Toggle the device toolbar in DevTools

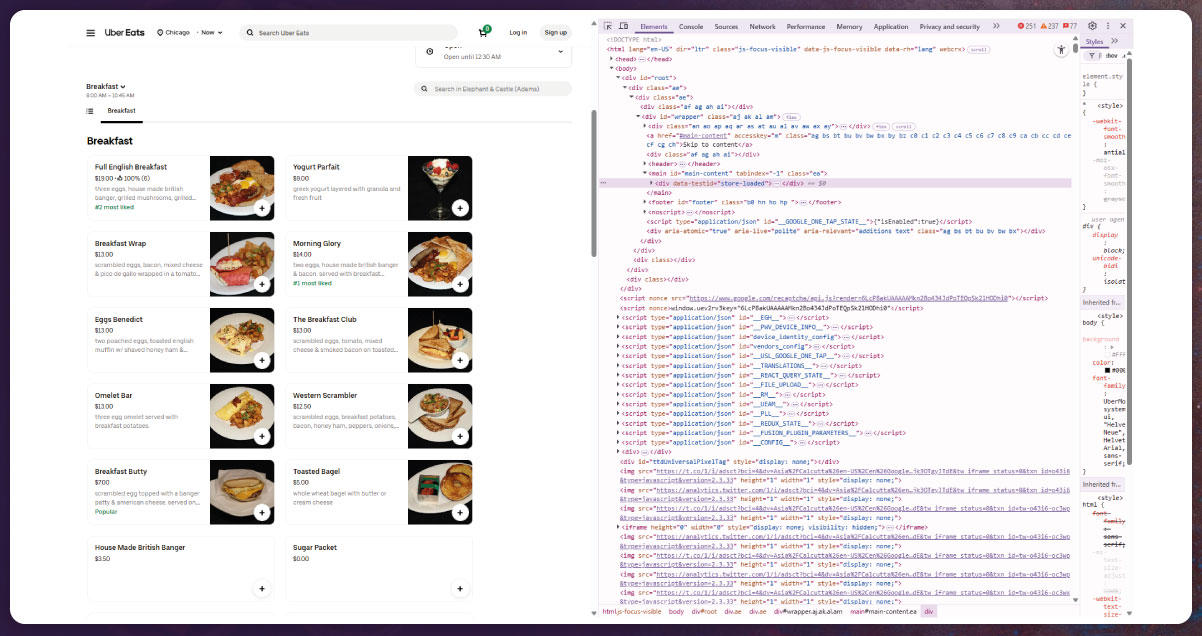click(624, 27)
